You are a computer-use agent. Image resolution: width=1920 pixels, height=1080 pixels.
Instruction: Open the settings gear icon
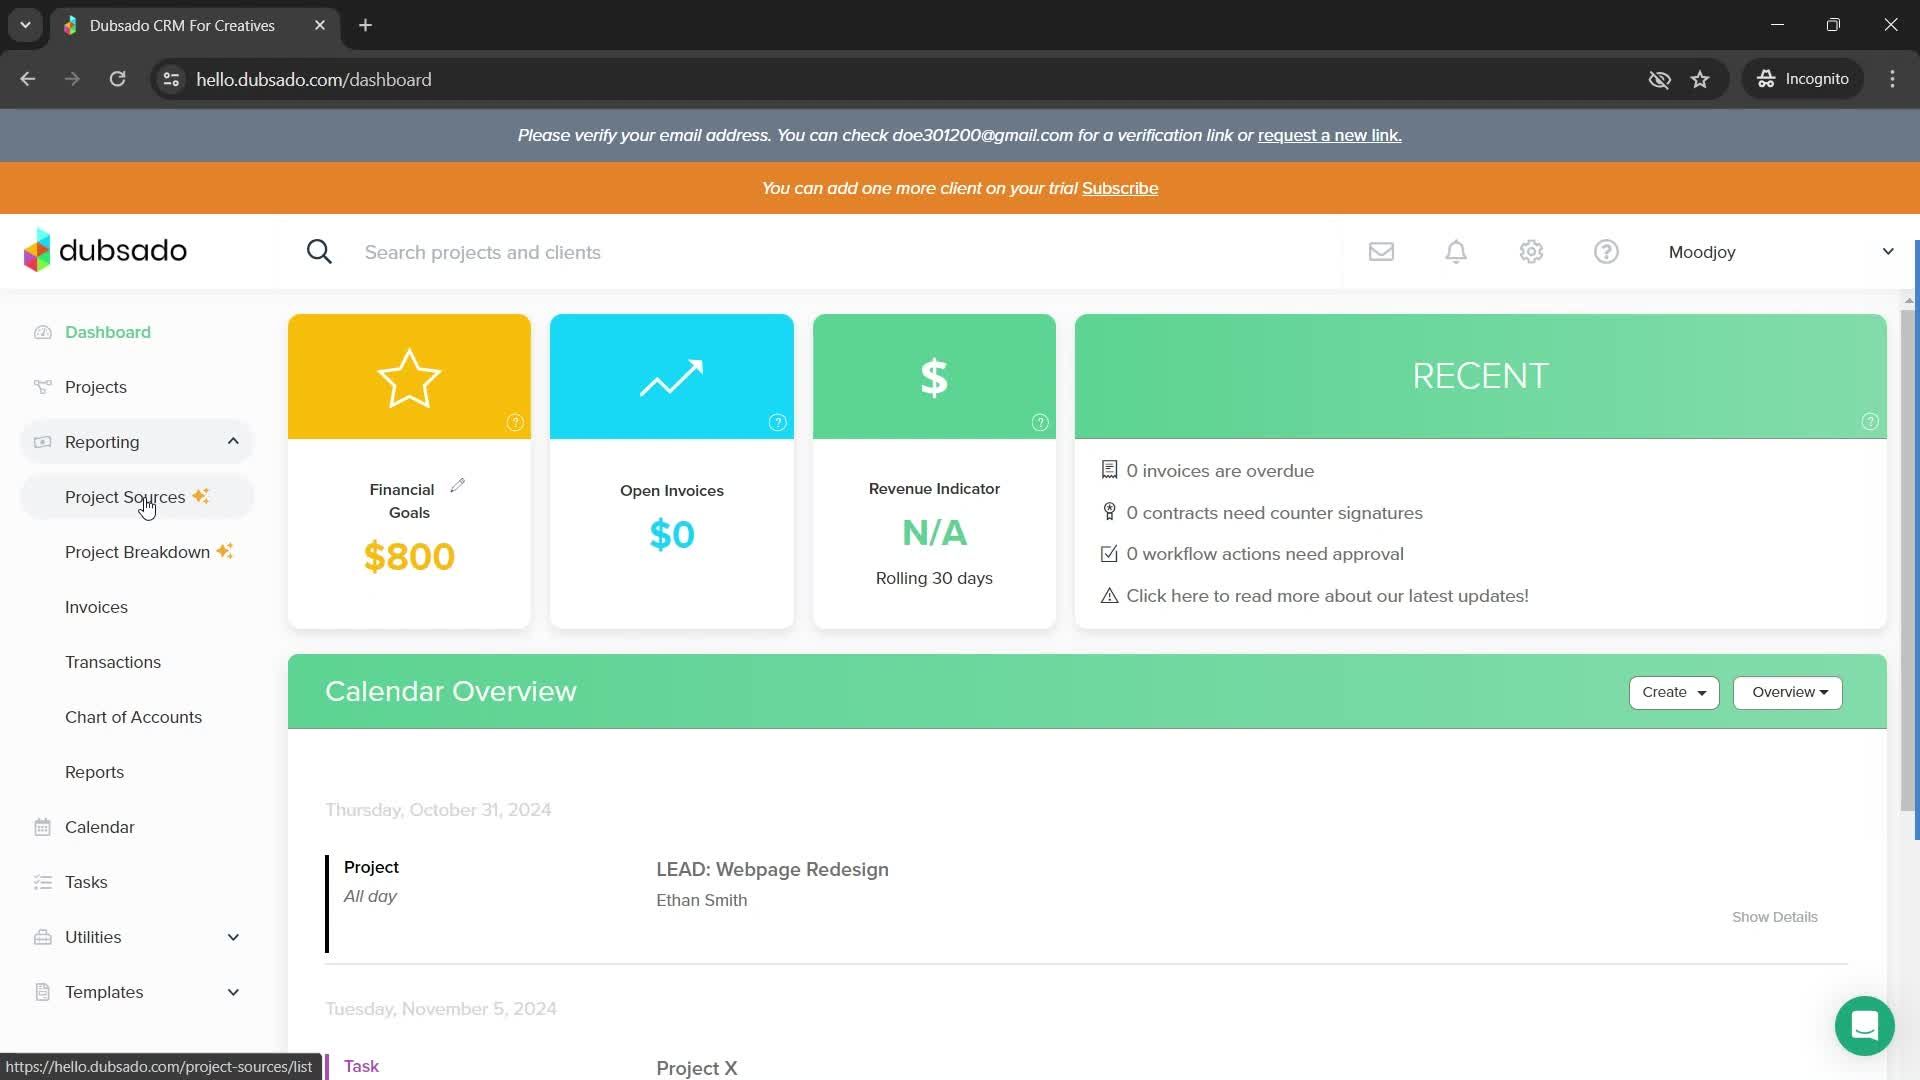coord(1531,252)
